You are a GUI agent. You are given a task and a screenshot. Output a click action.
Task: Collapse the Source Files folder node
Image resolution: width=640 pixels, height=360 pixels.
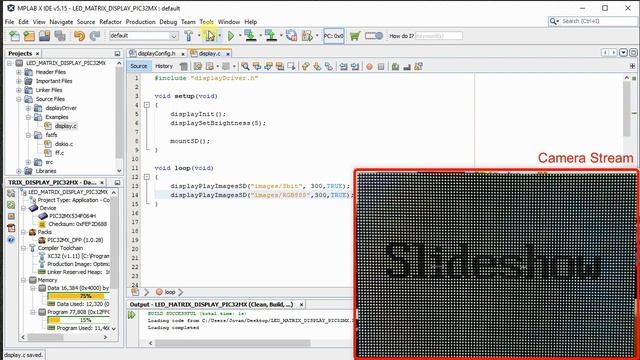pyautogui.click(x=18, y=99)
